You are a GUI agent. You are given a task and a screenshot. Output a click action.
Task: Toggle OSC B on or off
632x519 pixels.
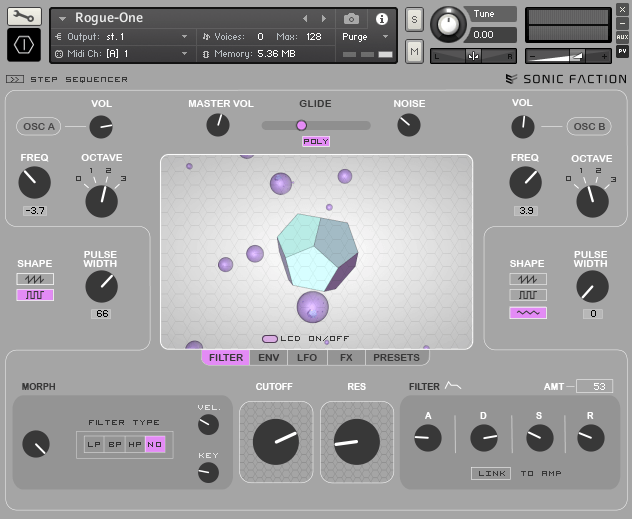click(x=589, y=127)
